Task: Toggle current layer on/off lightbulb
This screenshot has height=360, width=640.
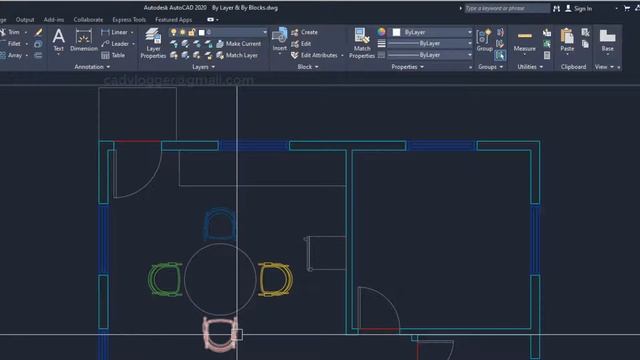Action: pyautogui.click(x=173, y=32)
